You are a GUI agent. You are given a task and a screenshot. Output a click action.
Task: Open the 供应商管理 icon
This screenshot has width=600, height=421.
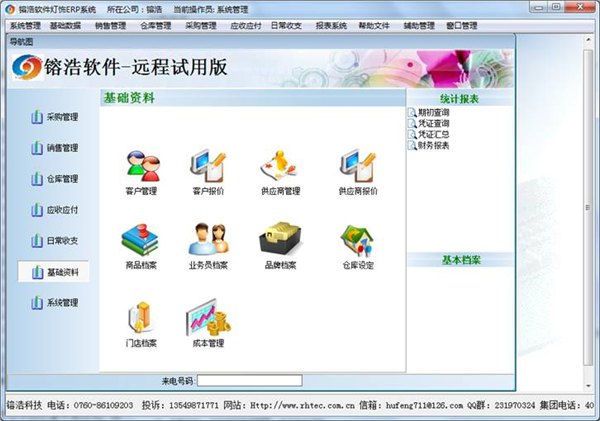[279, 165]
